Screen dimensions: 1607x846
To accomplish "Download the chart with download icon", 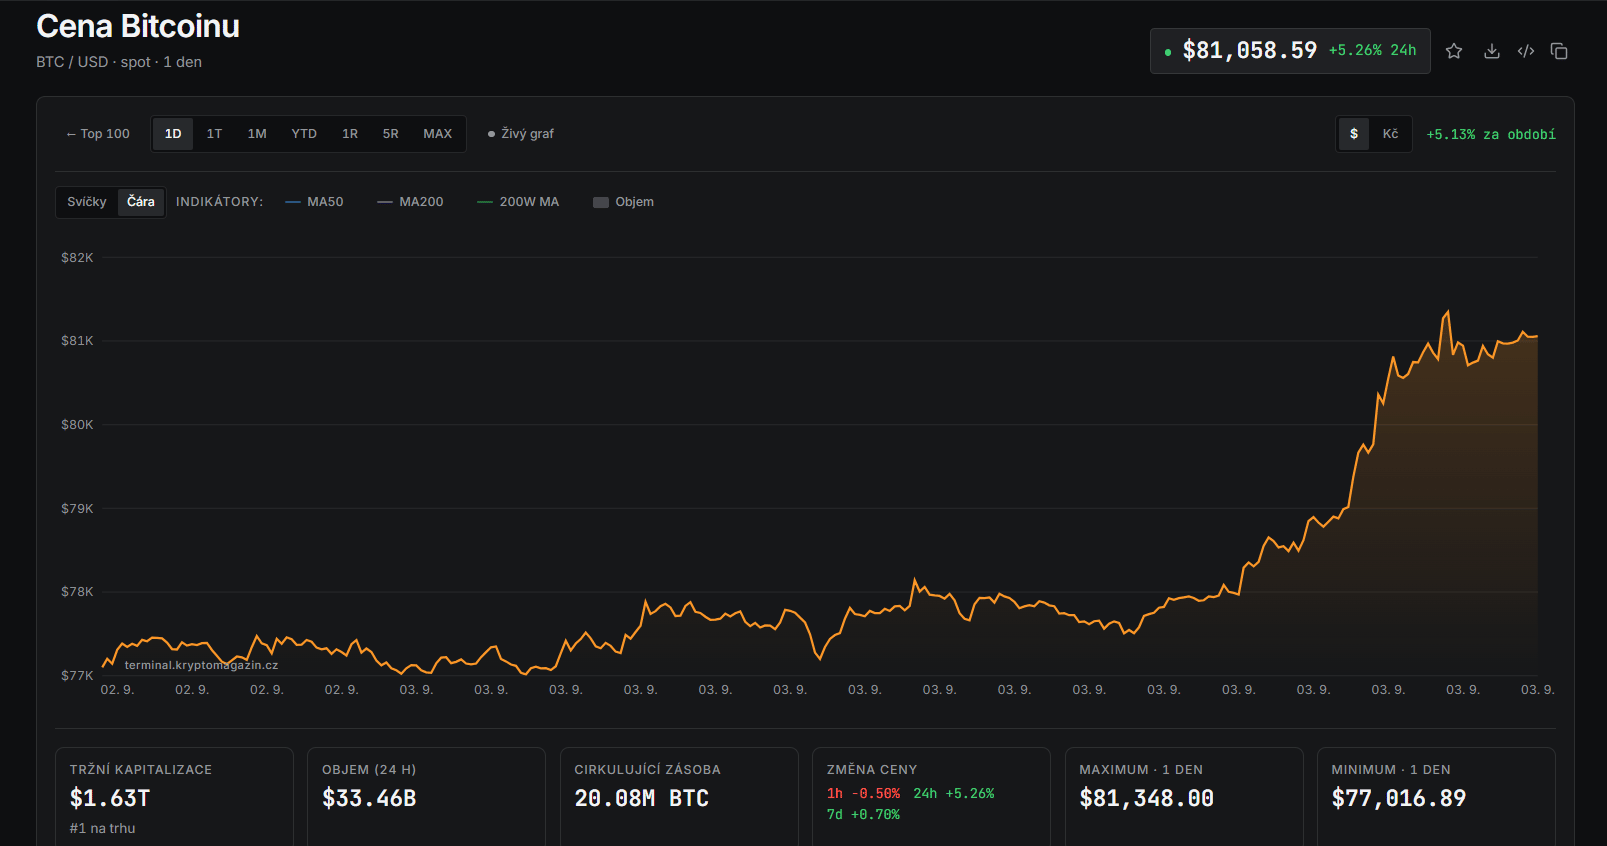I will coord(1491,51).
